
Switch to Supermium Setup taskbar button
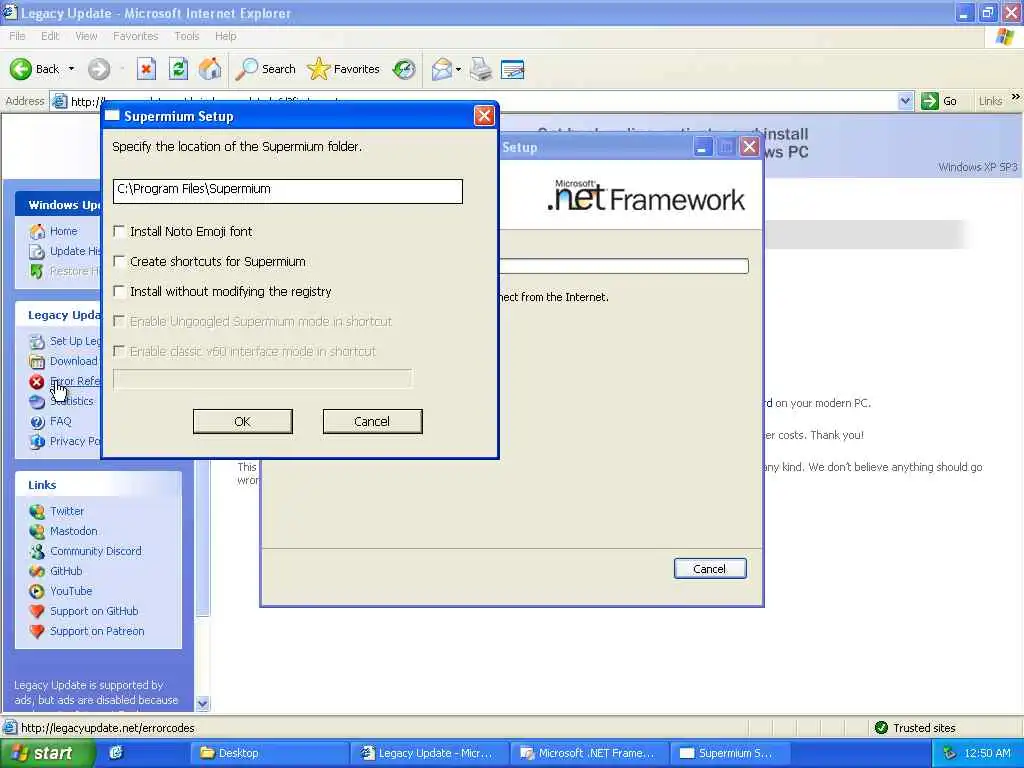pyautogui.click(x=731, y=753)
